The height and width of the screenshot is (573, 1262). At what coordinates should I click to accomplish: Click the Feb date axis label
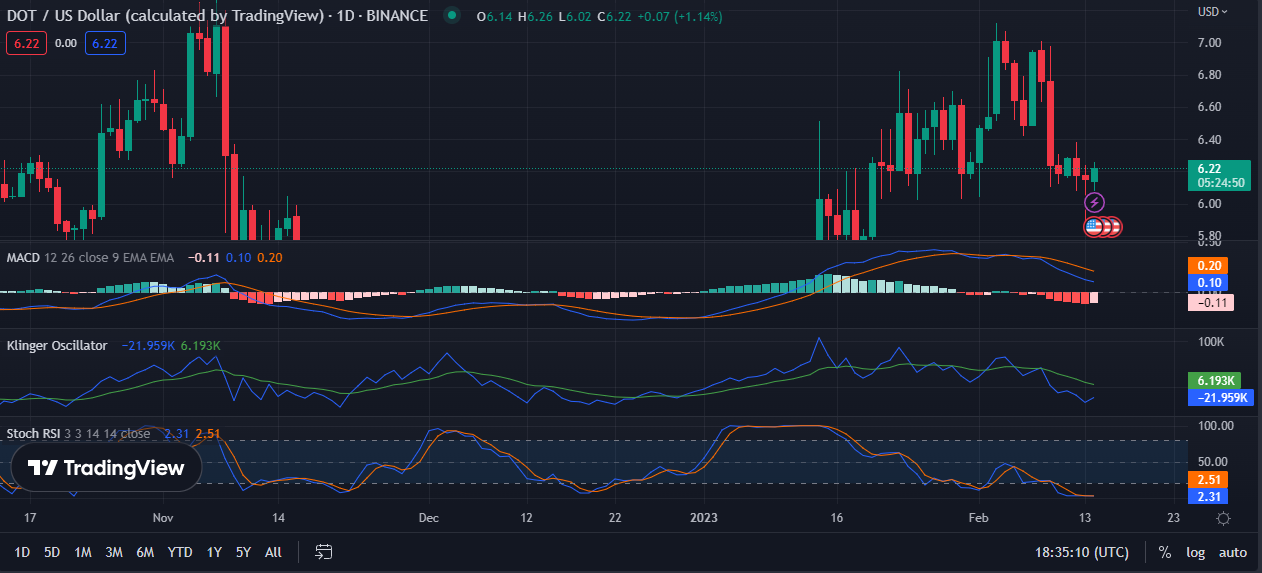pyautogui.click(x=979, y=518)
